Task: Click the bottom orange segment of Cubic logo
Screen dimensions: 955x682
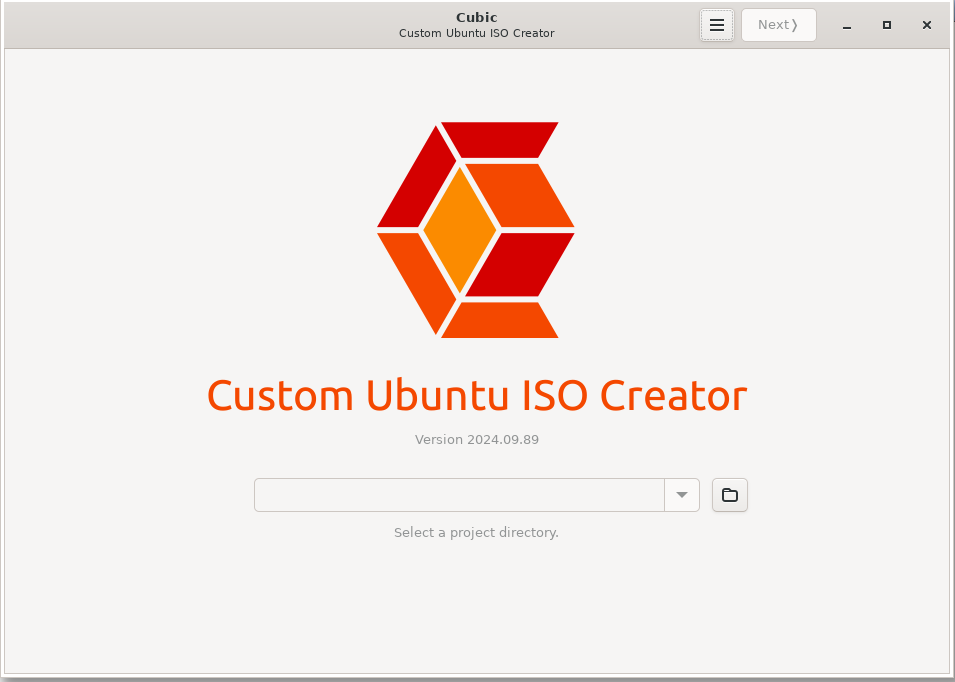Action: click(x=499, y=320)
